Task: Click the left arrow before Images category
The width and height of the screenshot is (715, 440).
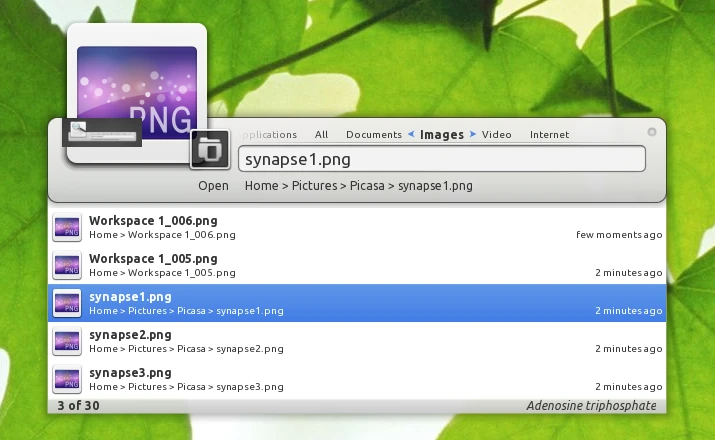Action: (411, 134)
